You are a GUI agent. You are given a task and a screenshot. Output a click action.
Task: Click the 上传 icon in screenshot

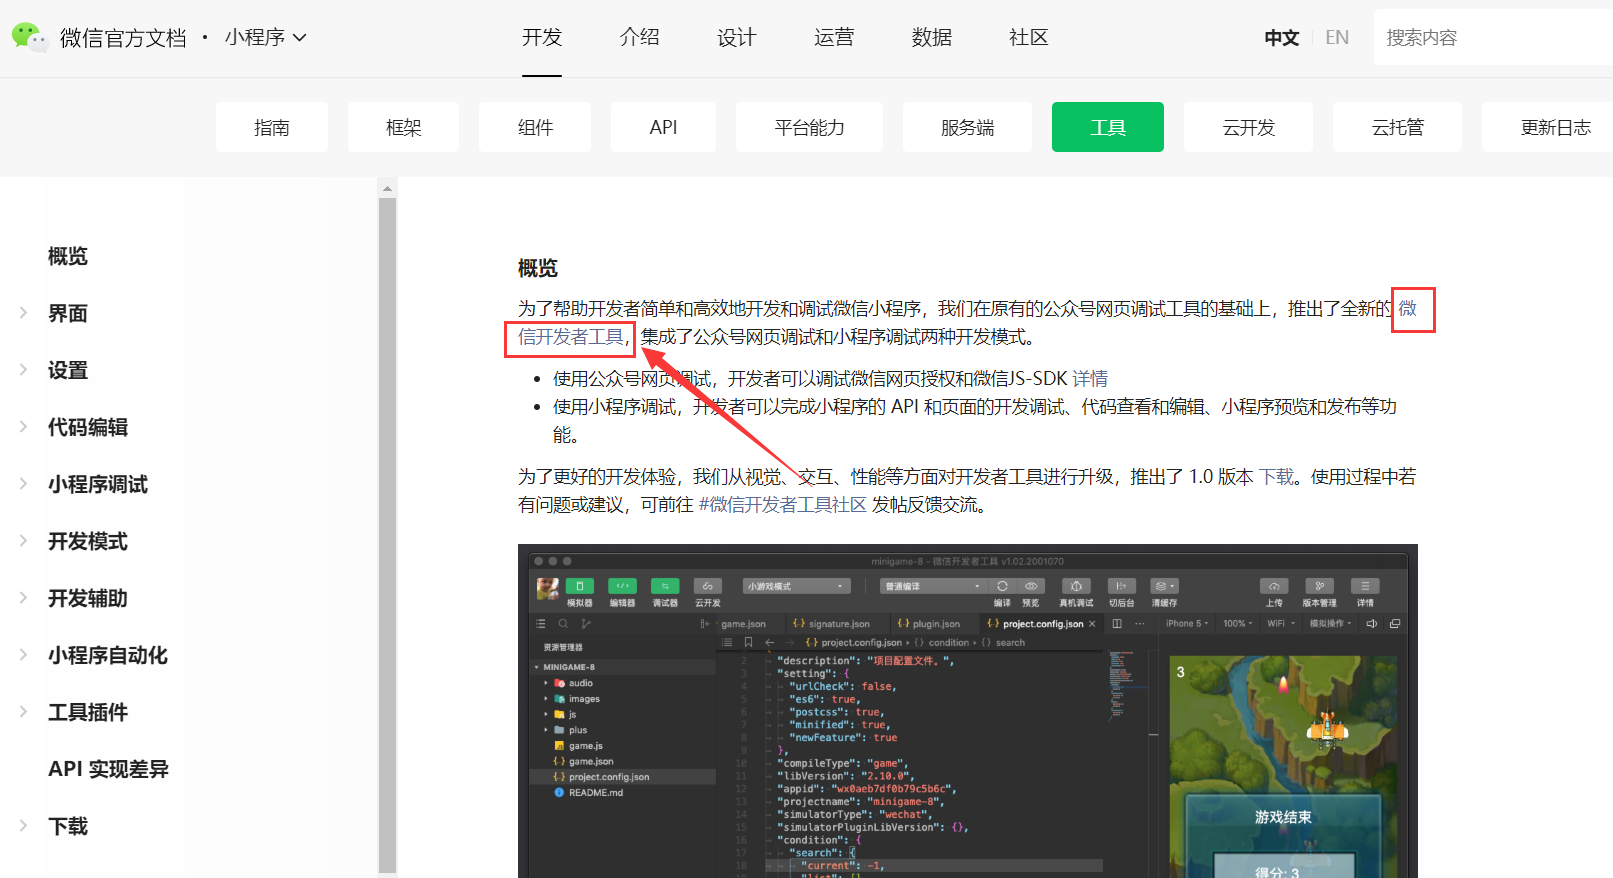(1274, 587)
